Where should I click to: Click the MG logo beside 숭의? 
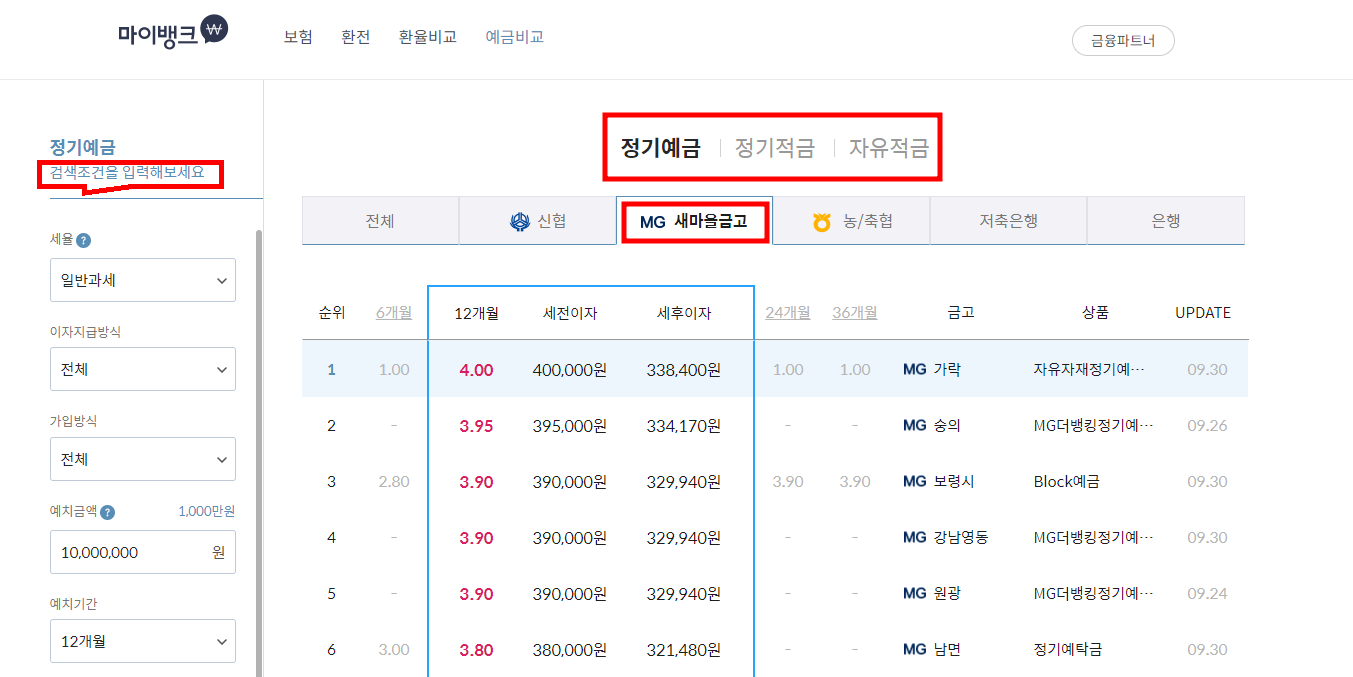[914, 425]
